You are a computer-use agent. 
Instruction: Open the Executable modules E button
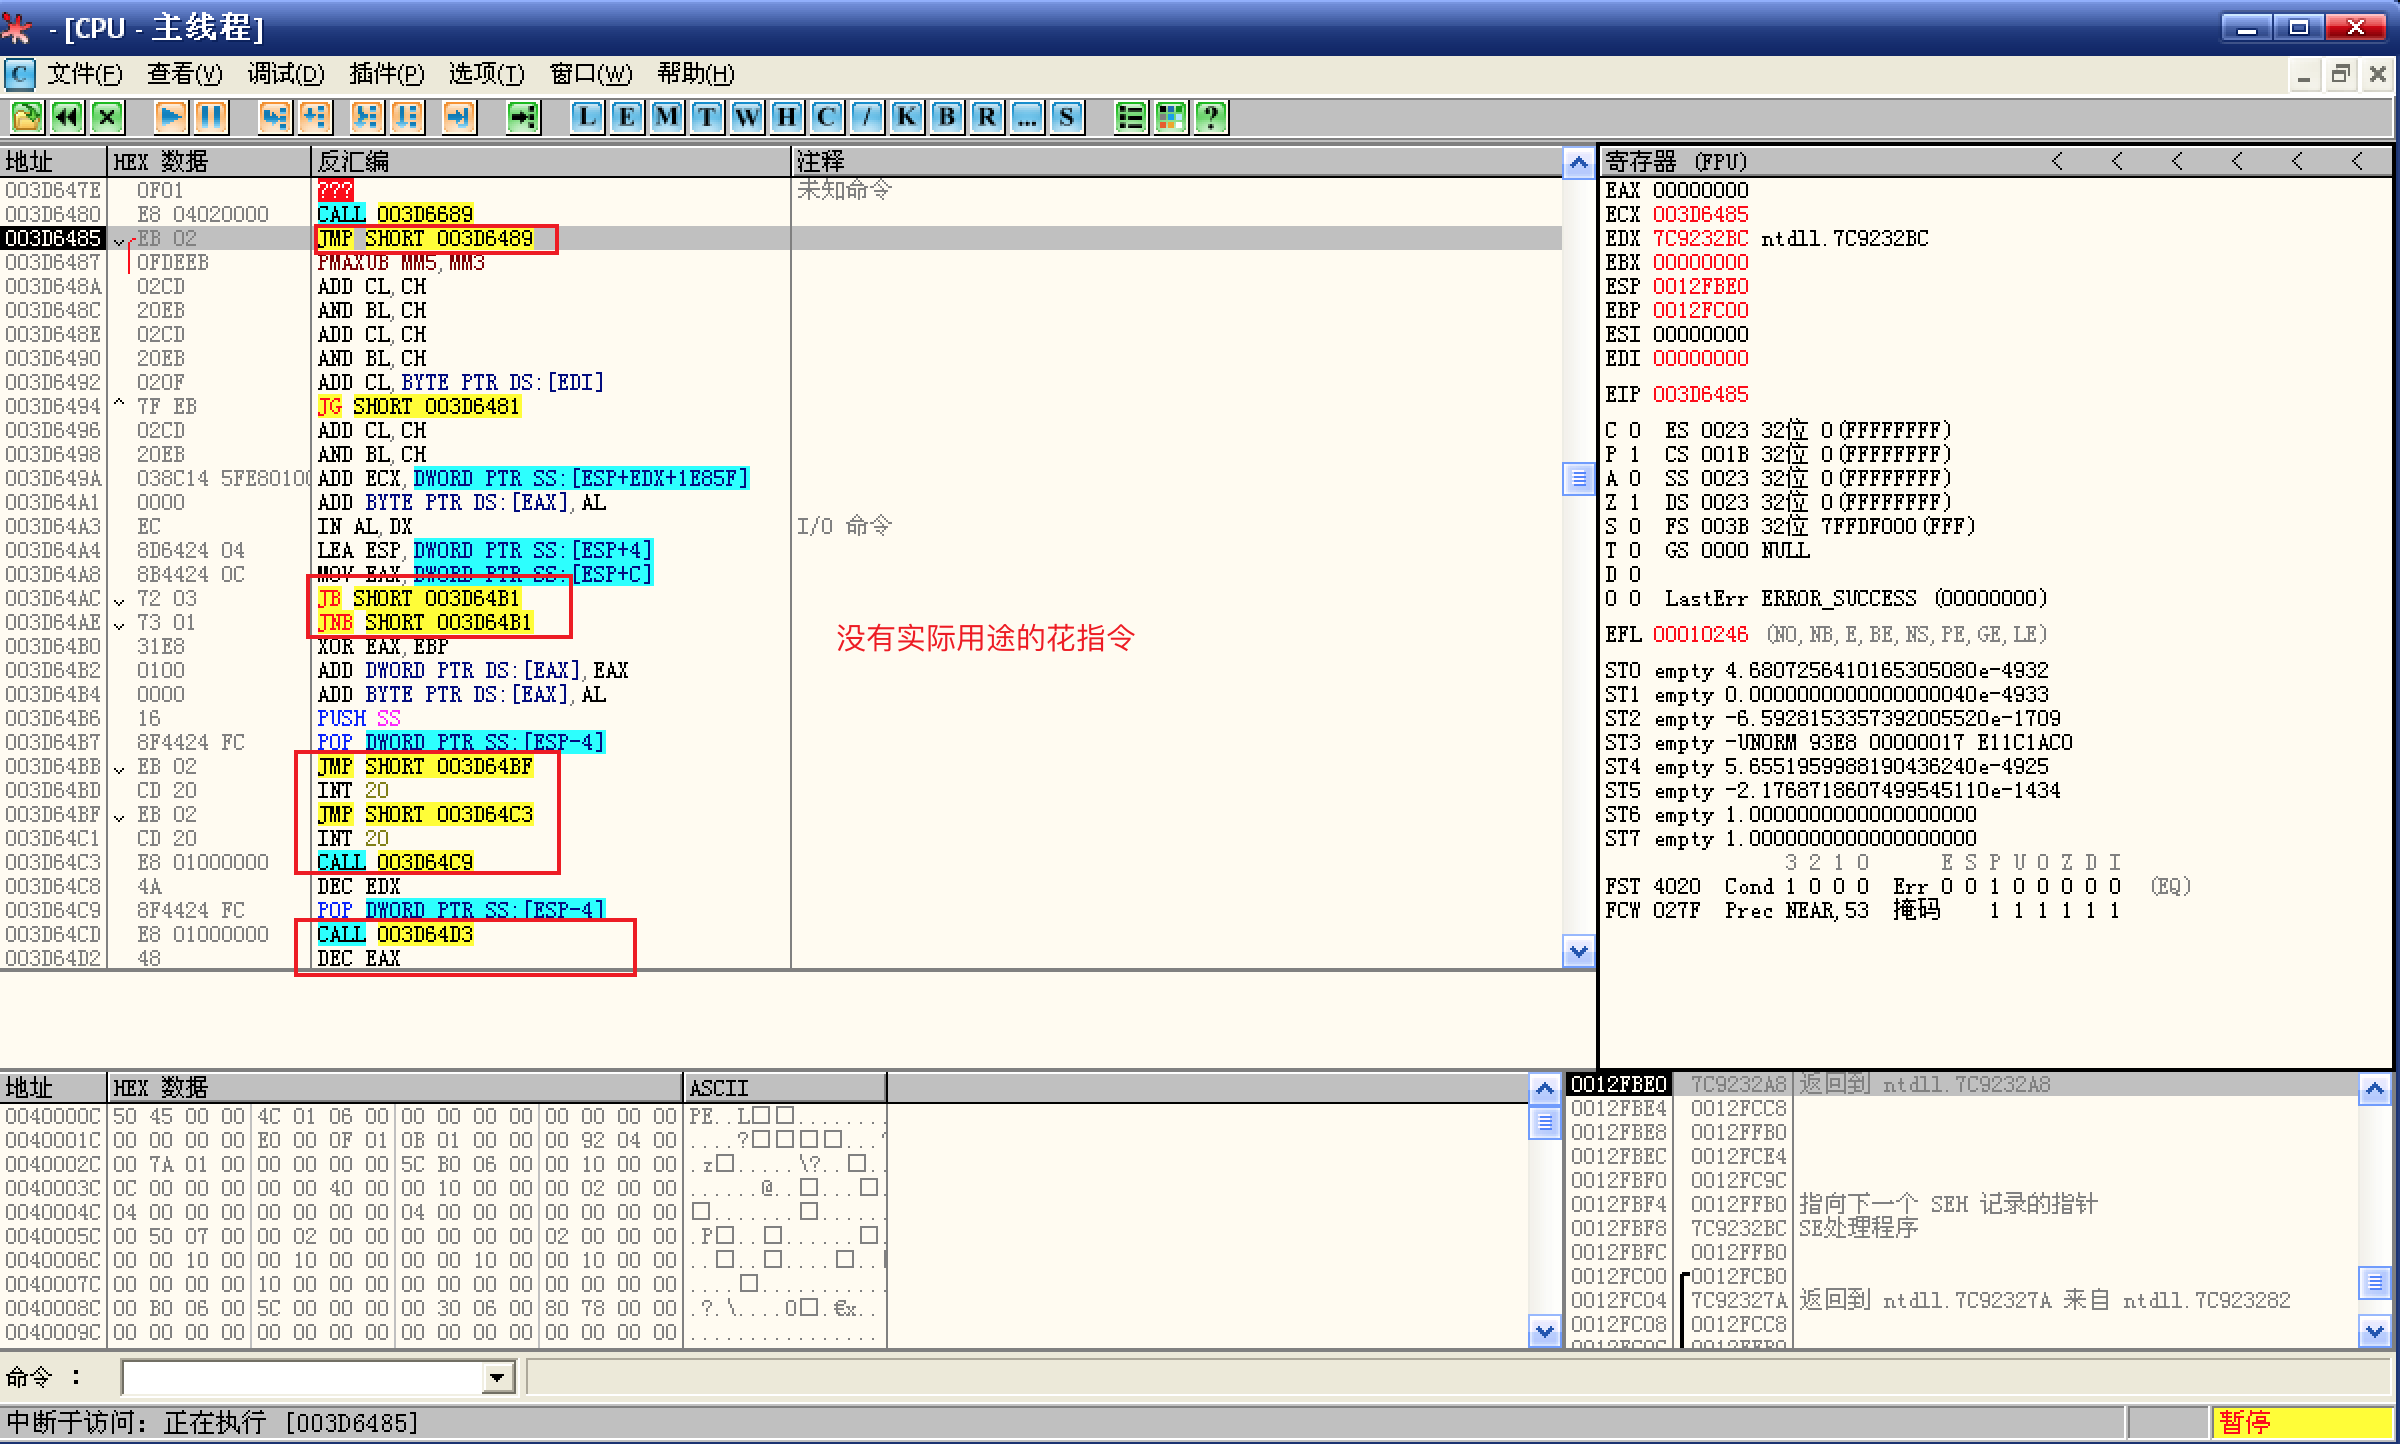click(x=627, y=118)
